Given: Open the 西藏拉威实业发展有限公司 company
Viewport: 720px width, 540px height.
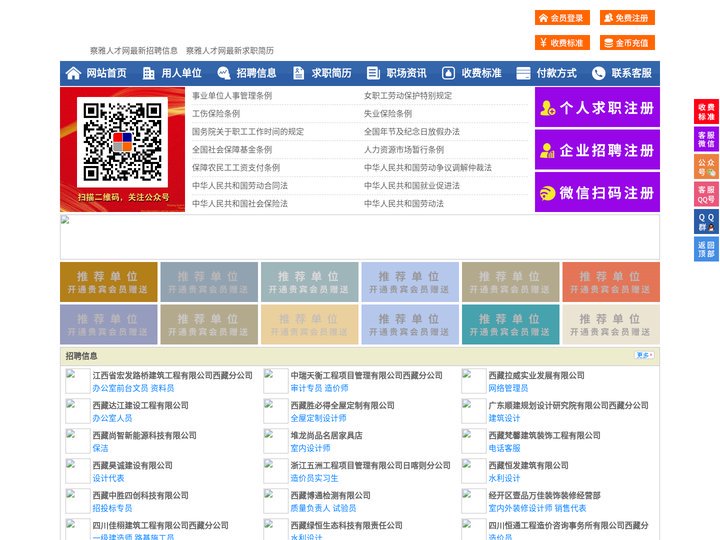Looking at the screenshot, I should tap(536, 375).
